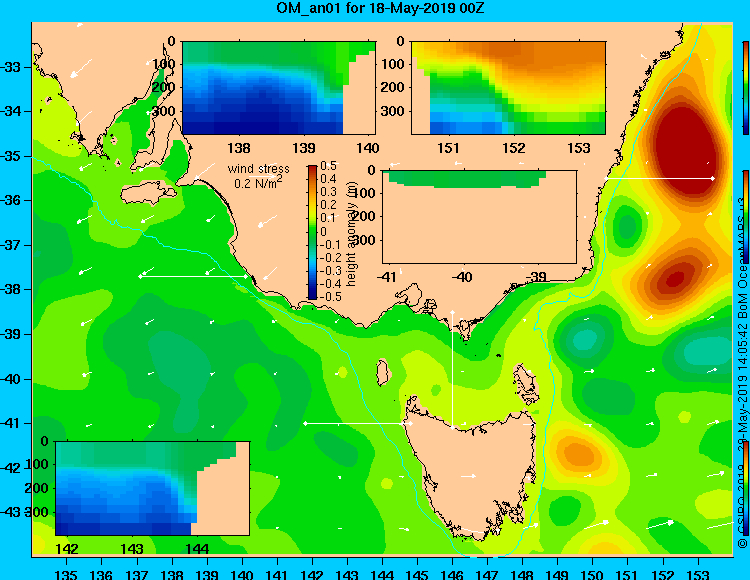Click the west endpoint diamond of the 37.7°S transect
This screenshot has width=750, height=580.
[x=140, y=276]
